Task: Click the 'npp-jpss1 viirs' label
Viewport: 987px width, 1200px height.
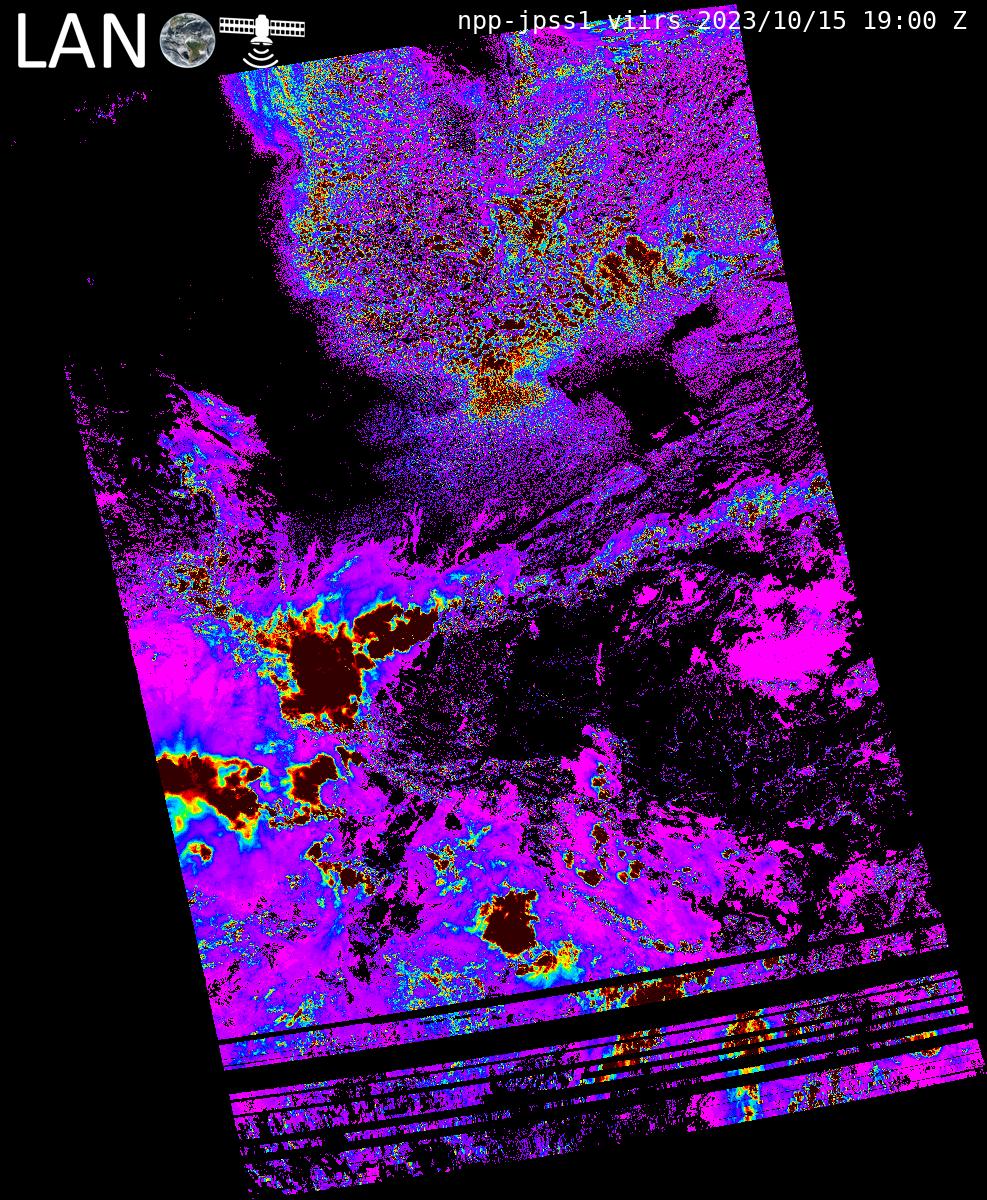Action: click(x=569, y=20)
